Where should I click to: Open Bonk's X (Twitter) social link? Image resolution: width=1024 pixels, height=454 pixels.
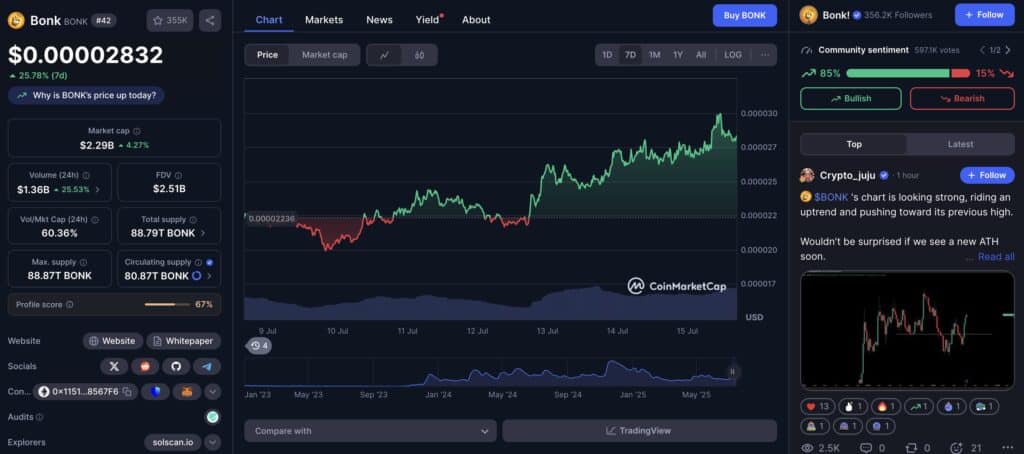pyautogui.click(x=114, y=366)
